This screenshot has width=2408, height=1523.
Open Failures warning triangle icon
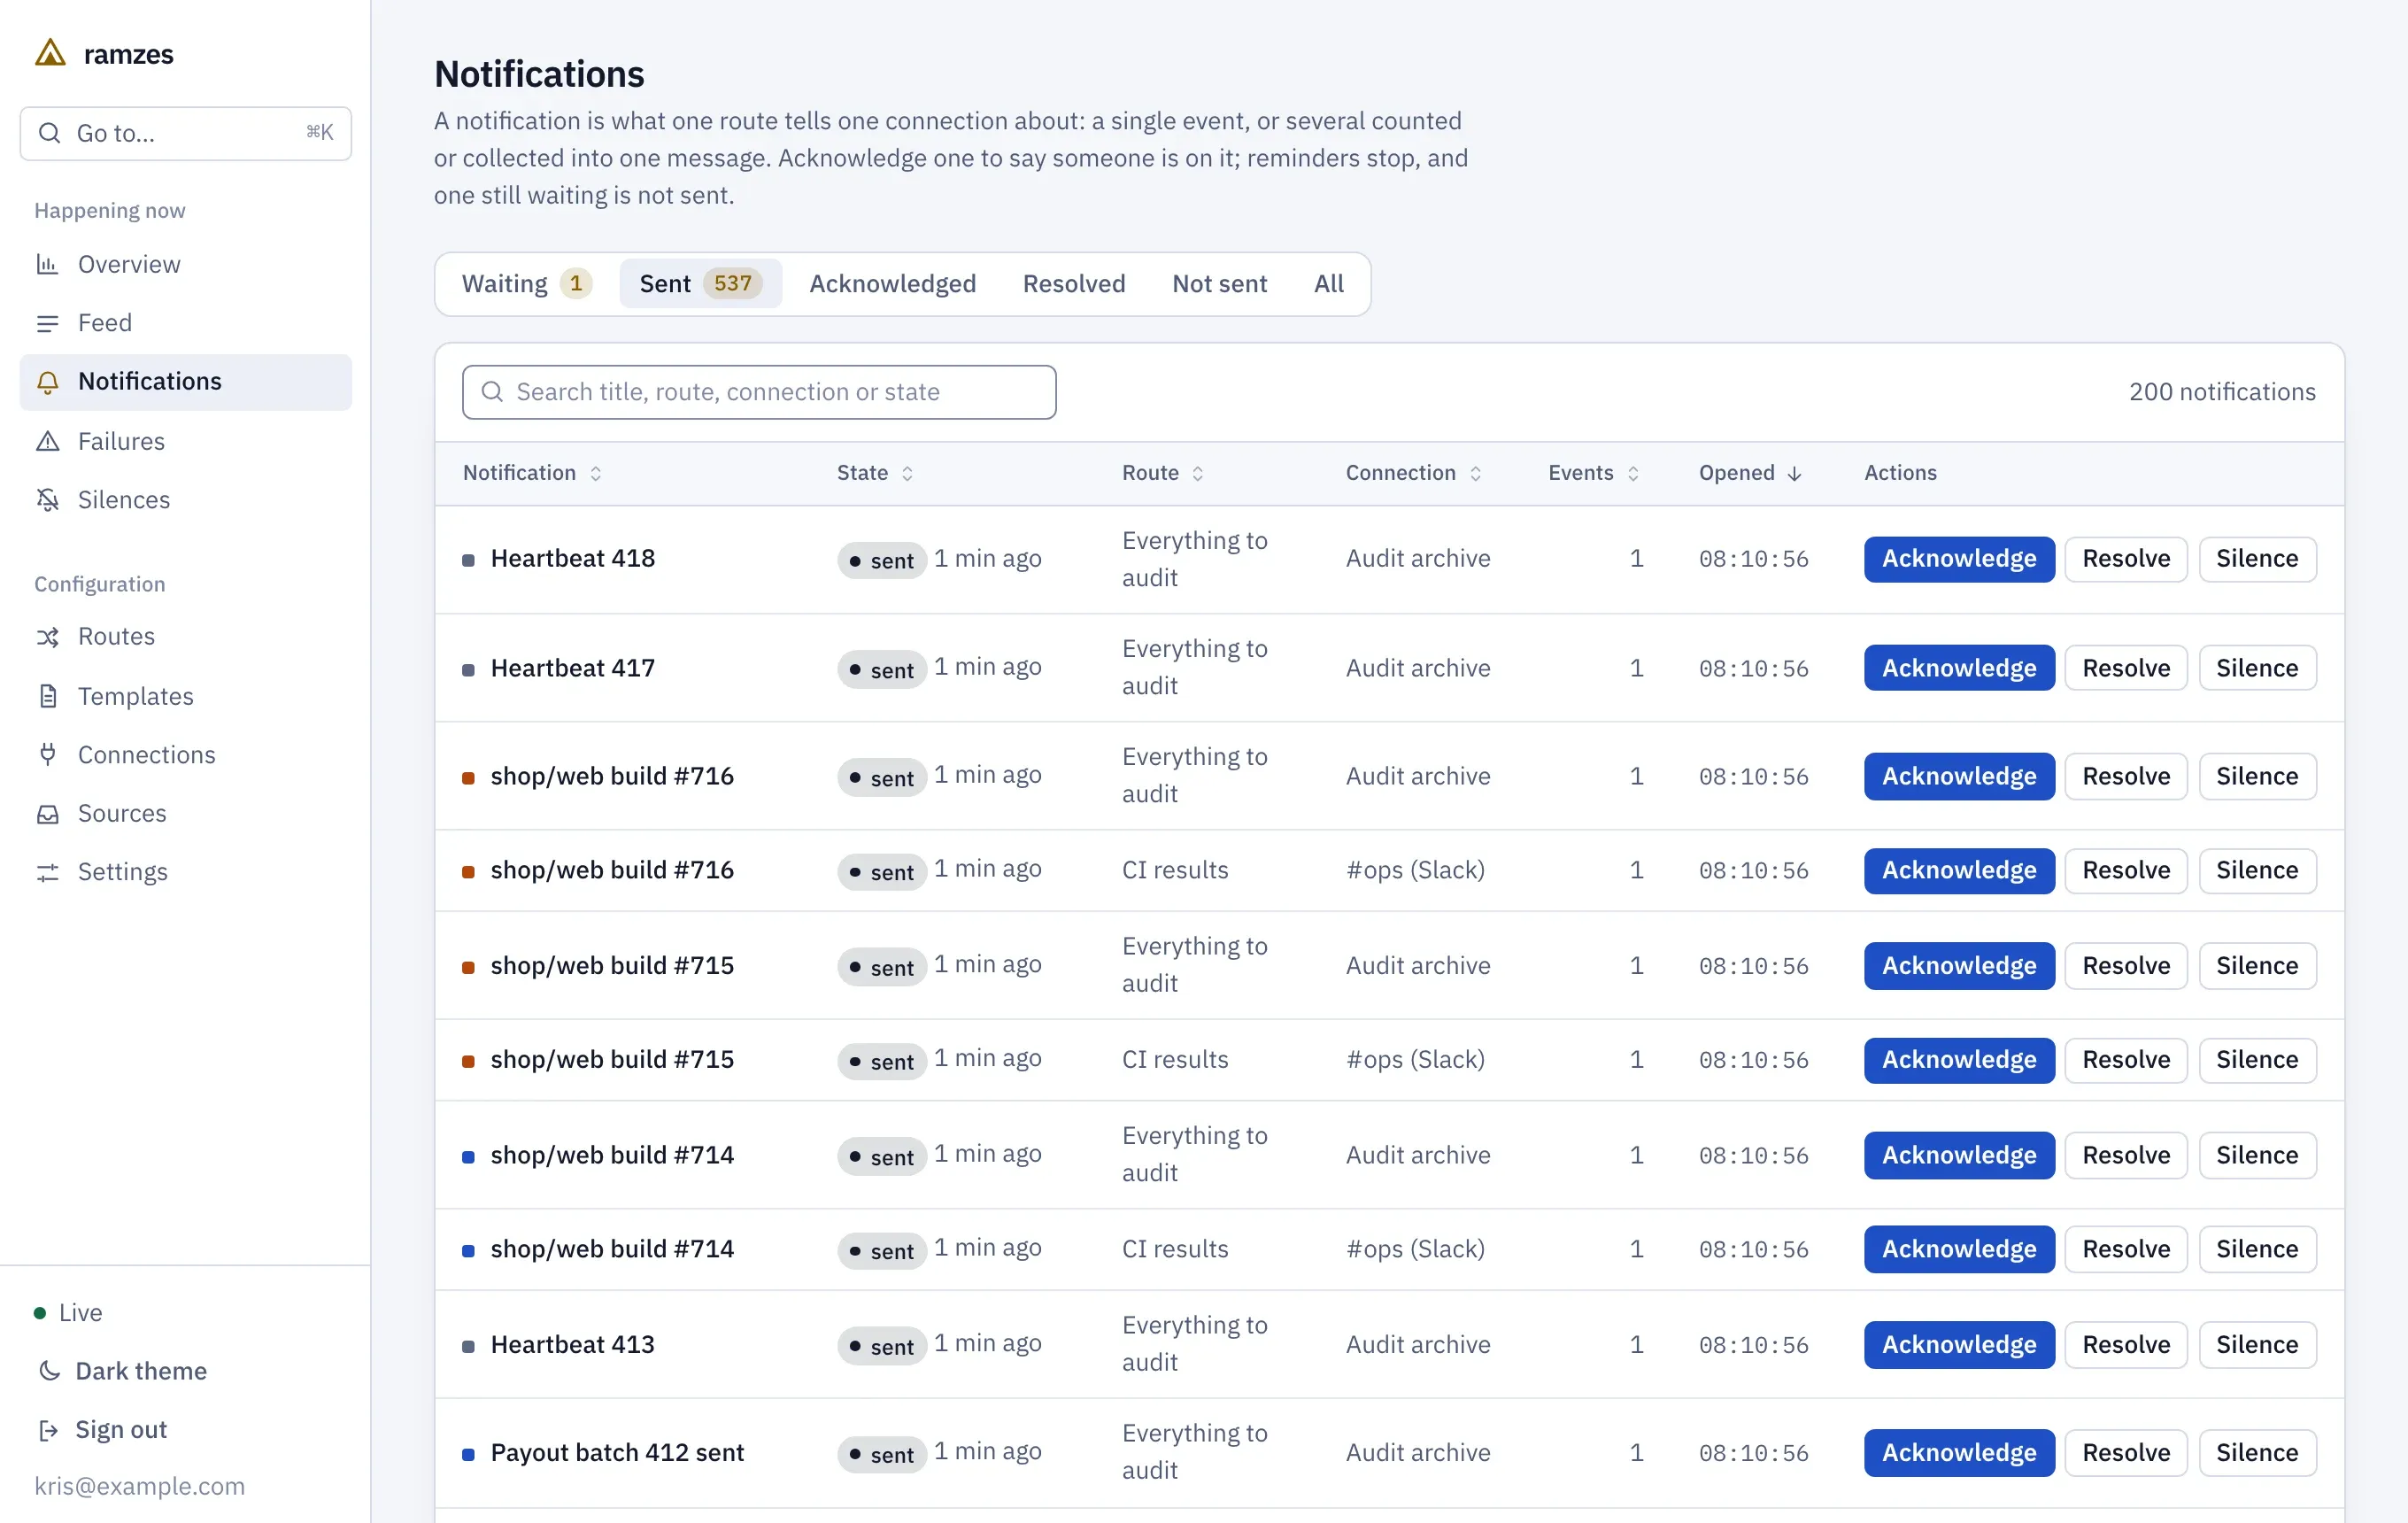[x=47, y=441]
